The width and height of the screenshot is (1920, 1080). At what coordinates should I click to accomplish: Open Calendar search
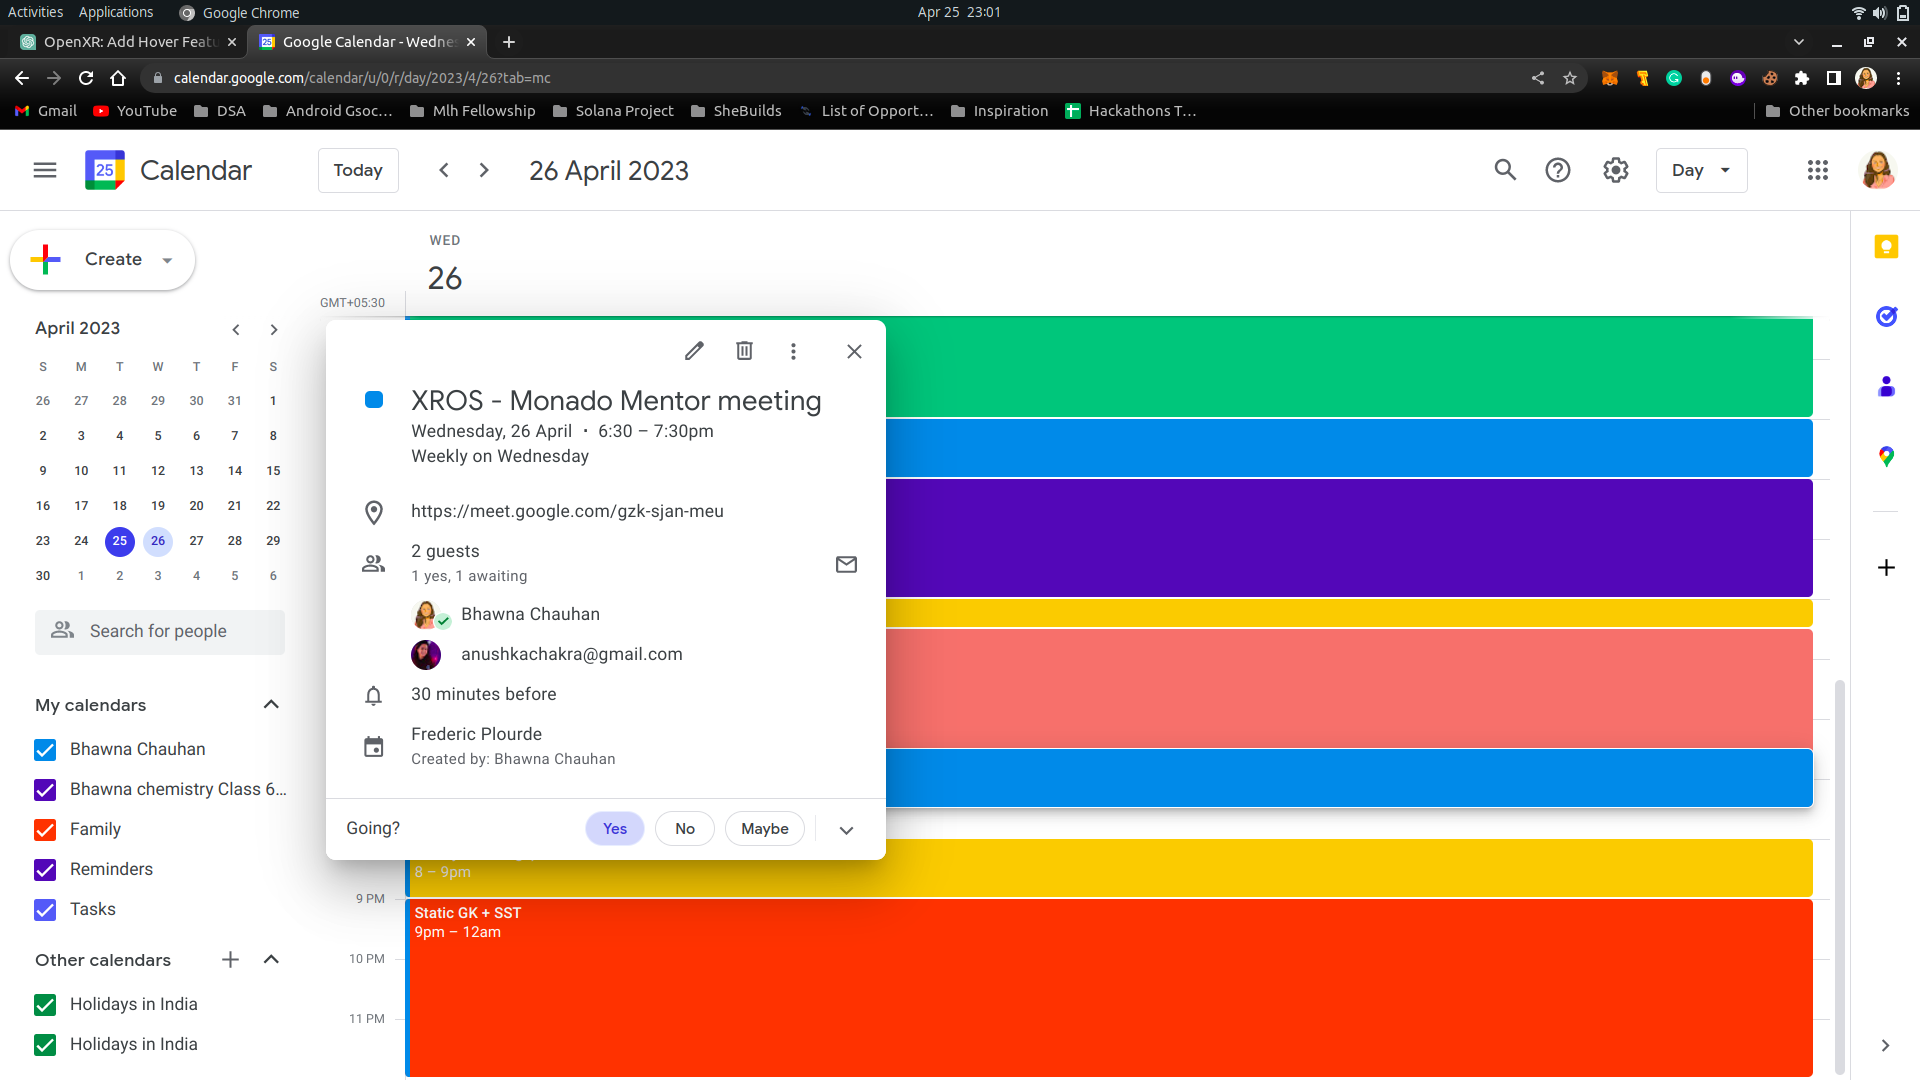click(x=1505, y=170)
